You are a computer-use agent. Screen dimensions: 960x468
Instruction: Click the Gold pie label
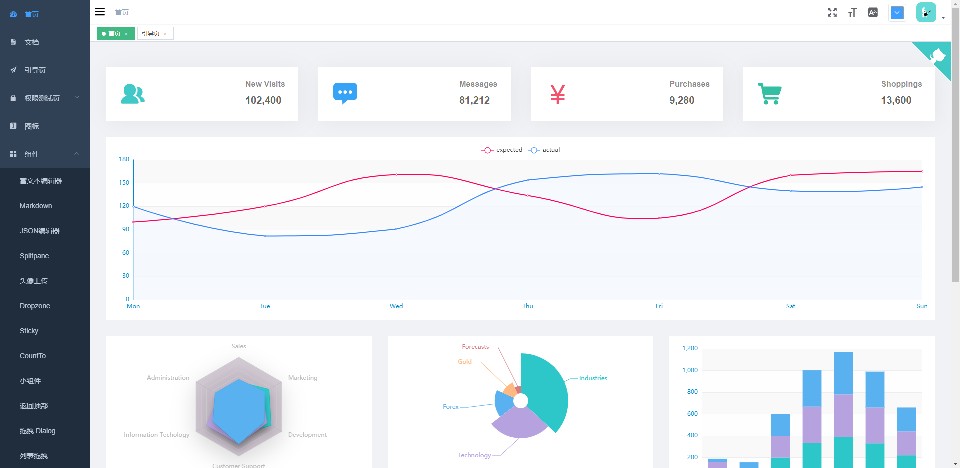point(464,362)
